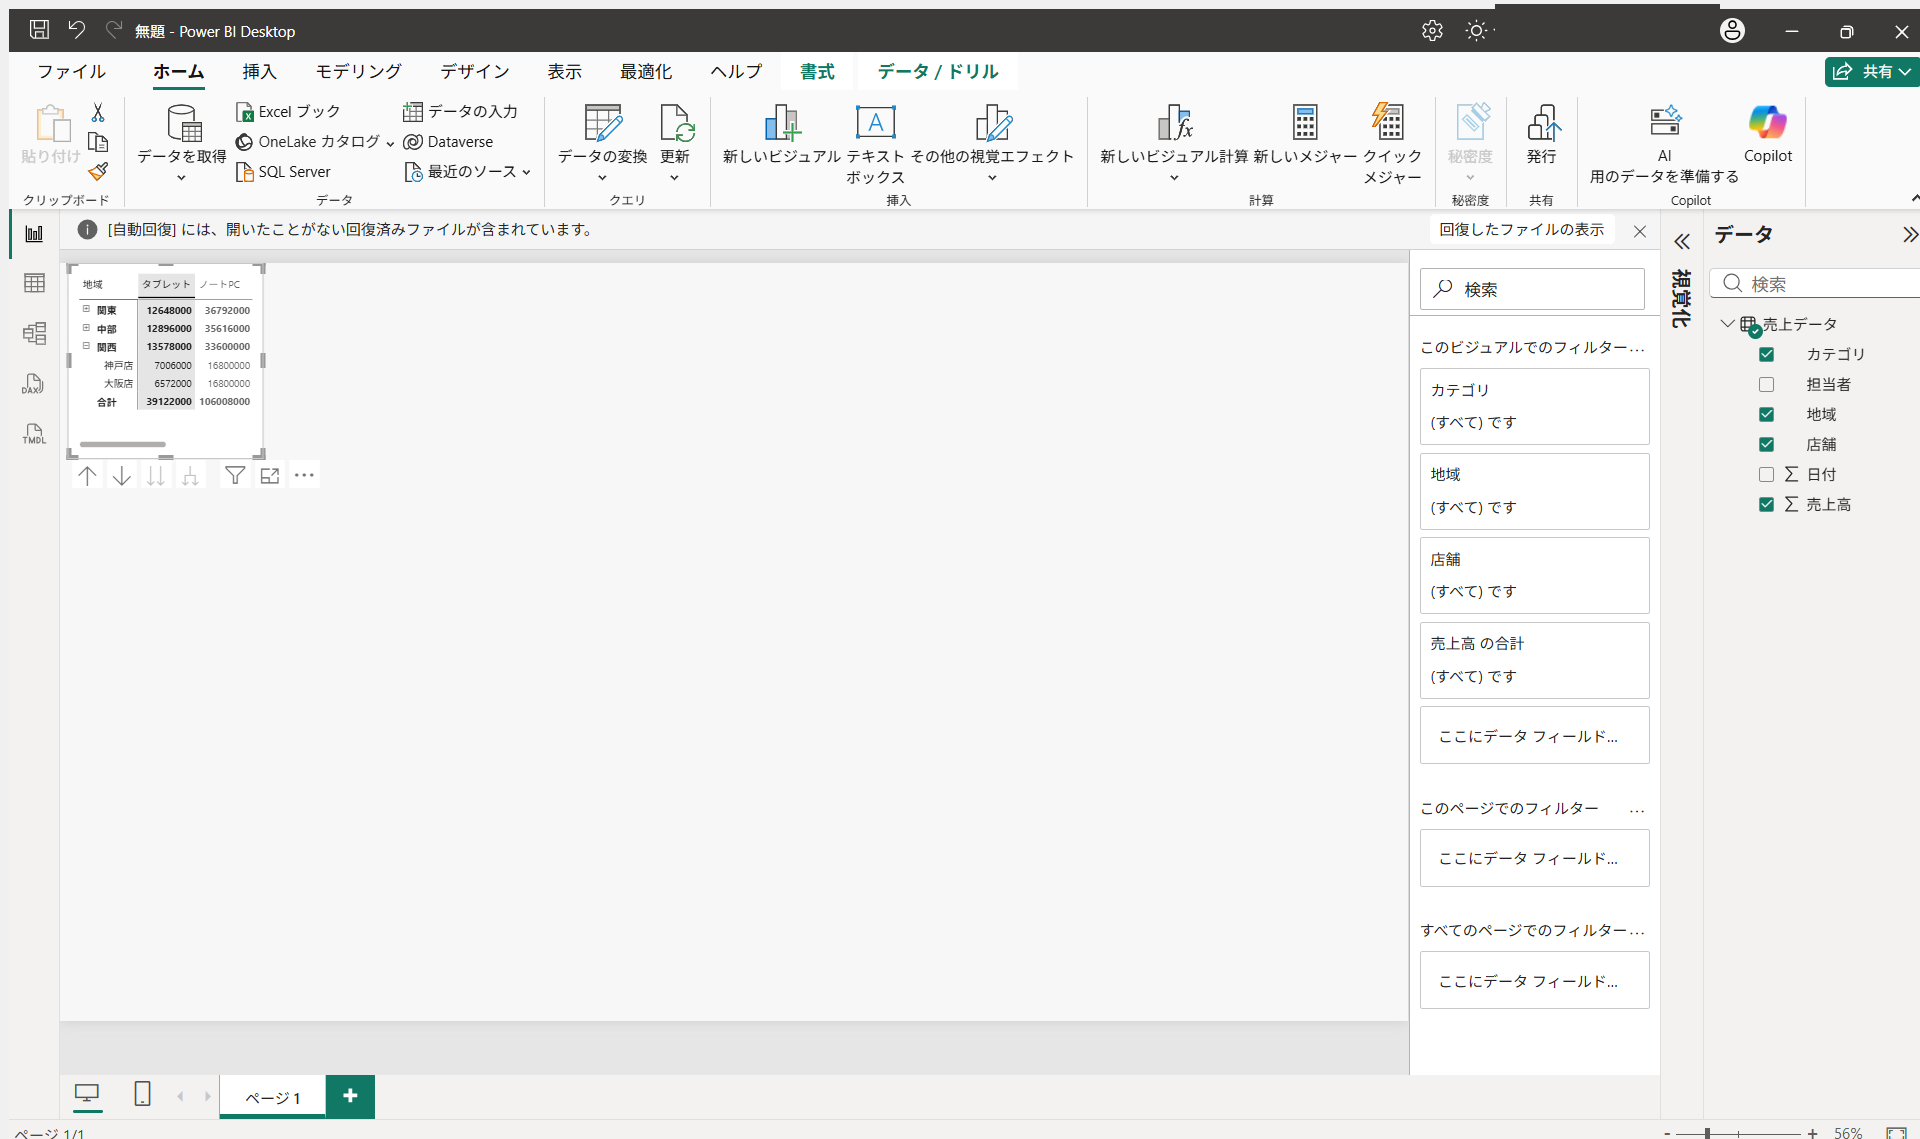This screenshot has height=1139, width=1920.
Task: Expand the 視覚化 pane with double chevron
Action: click(x=1682, y=242)
